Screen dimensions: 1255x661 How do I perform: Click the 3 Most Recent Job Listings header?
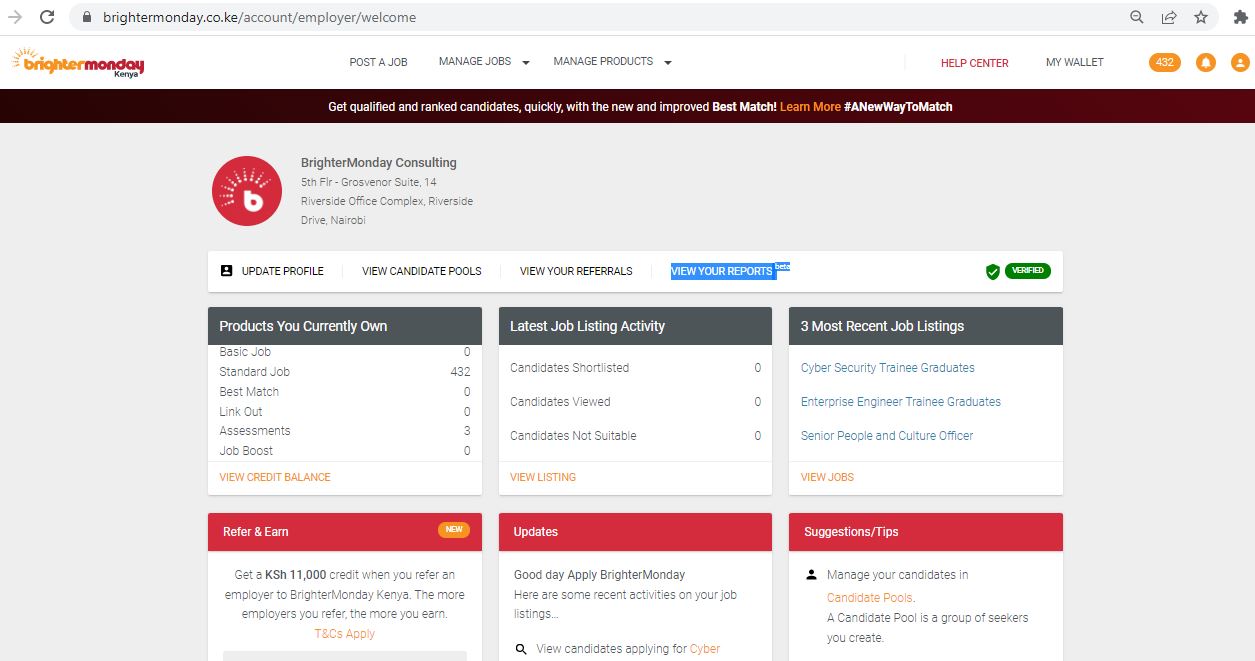(x=926, y=326)
